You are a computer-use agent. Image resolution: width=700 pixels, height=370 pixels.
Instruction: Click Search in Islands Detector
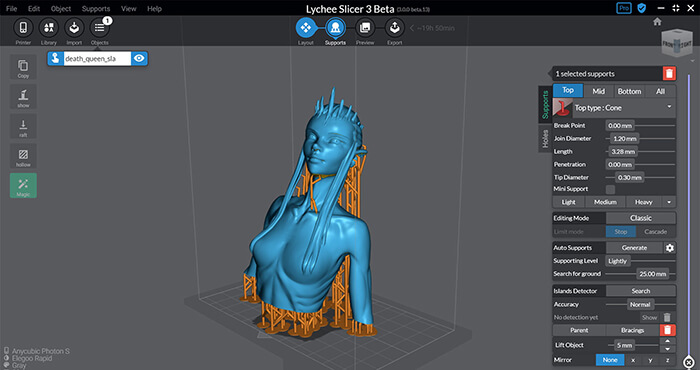[x=641, y=291]
